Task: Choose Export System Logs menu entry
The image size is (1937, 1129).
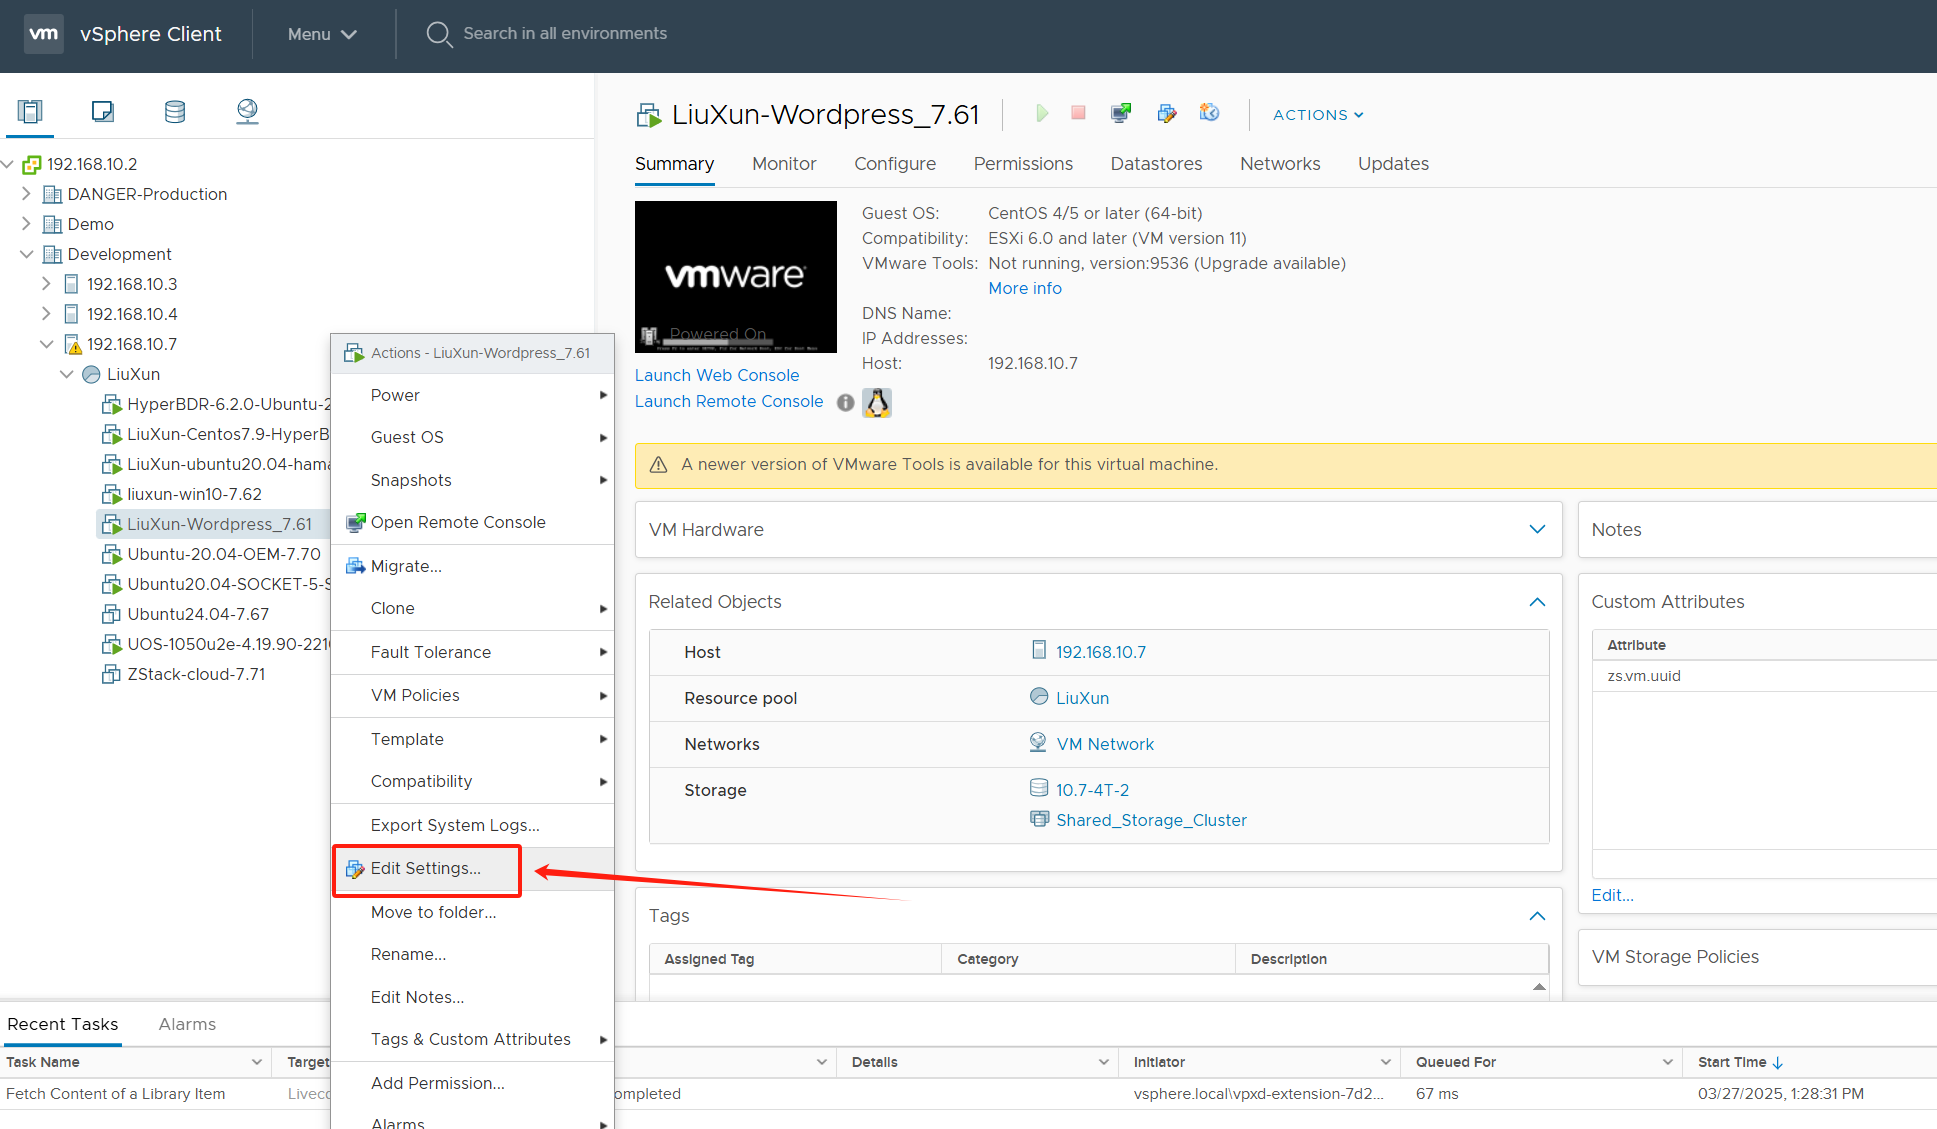Action: pos(473,825)
